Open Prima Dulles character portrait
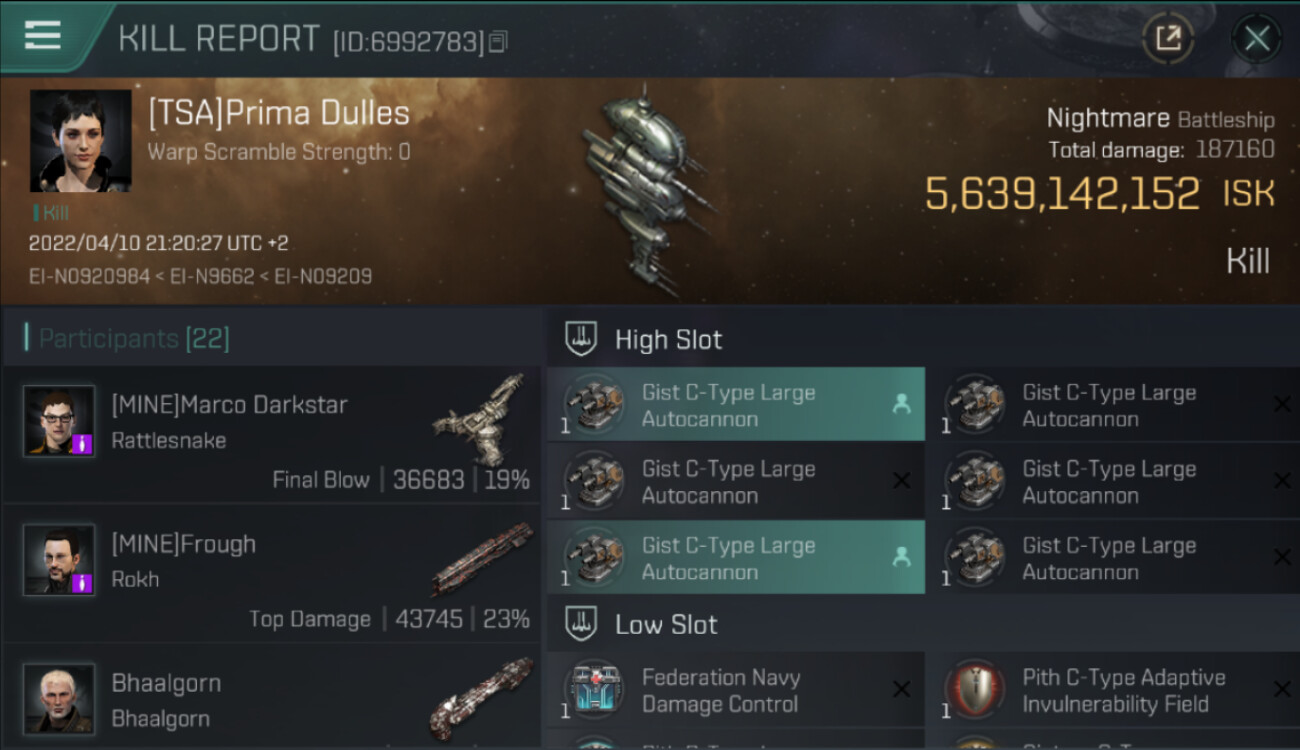 click(x=80, y=141)
